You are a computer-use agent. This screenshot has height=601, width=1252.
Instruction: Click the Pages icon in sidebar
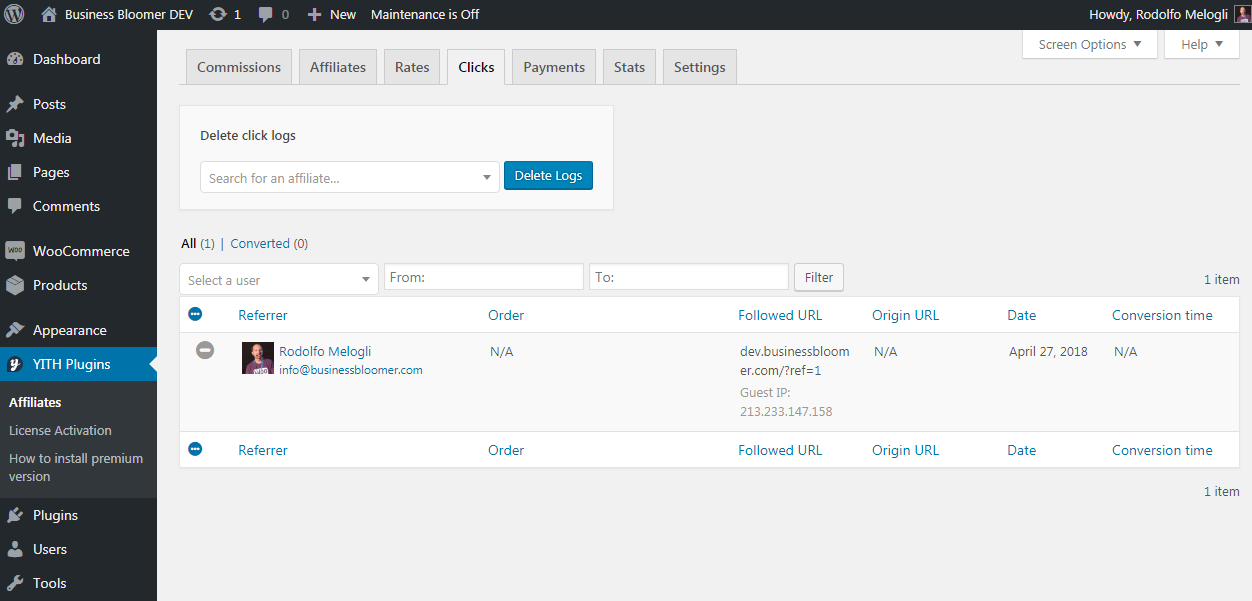15,172
